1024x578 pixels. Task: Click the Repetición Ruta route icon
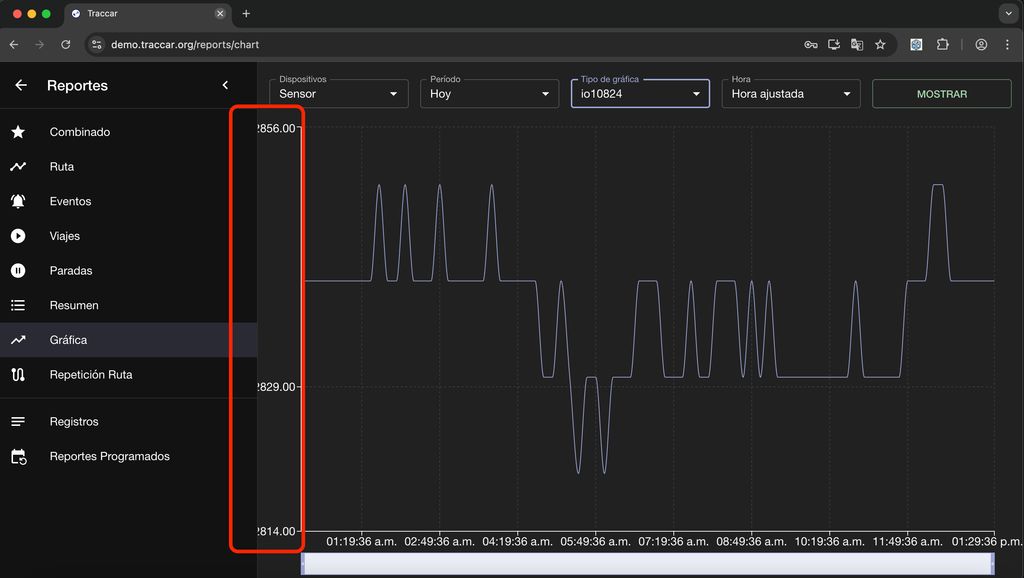18,375
